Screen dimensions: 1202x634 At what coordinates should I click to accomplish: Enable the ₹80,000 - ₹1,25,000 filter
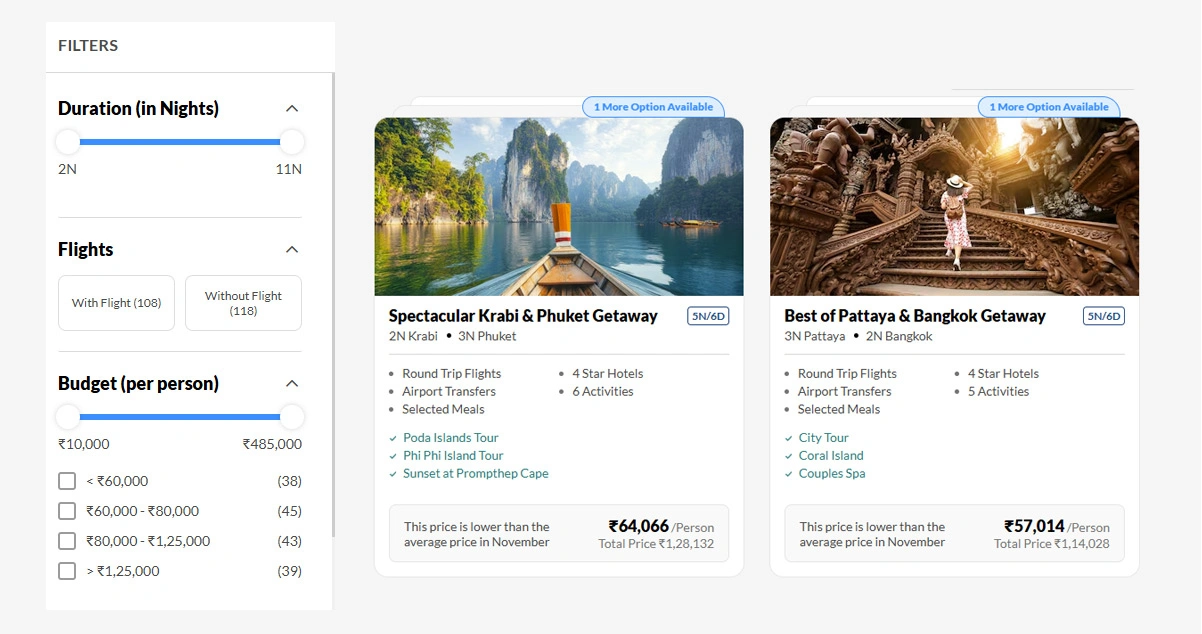(67, 541)
